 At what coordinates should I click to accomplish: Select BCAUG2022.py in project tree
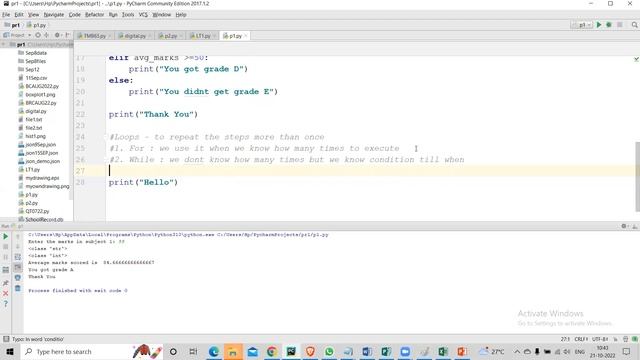42,86
